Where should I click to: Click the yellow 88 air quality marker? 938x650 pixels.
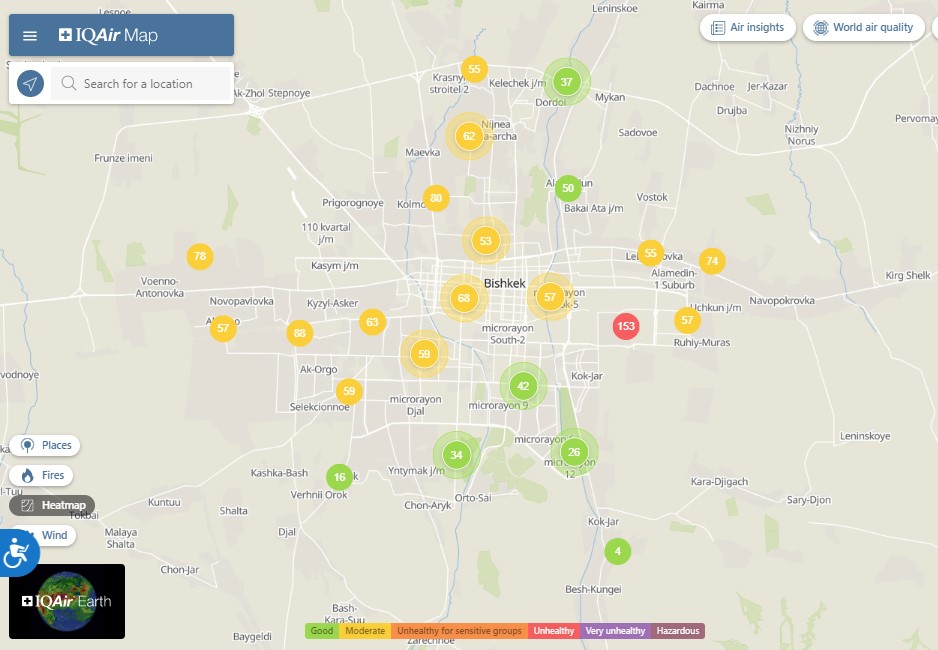pyautogui.click(x=299, y=334)
